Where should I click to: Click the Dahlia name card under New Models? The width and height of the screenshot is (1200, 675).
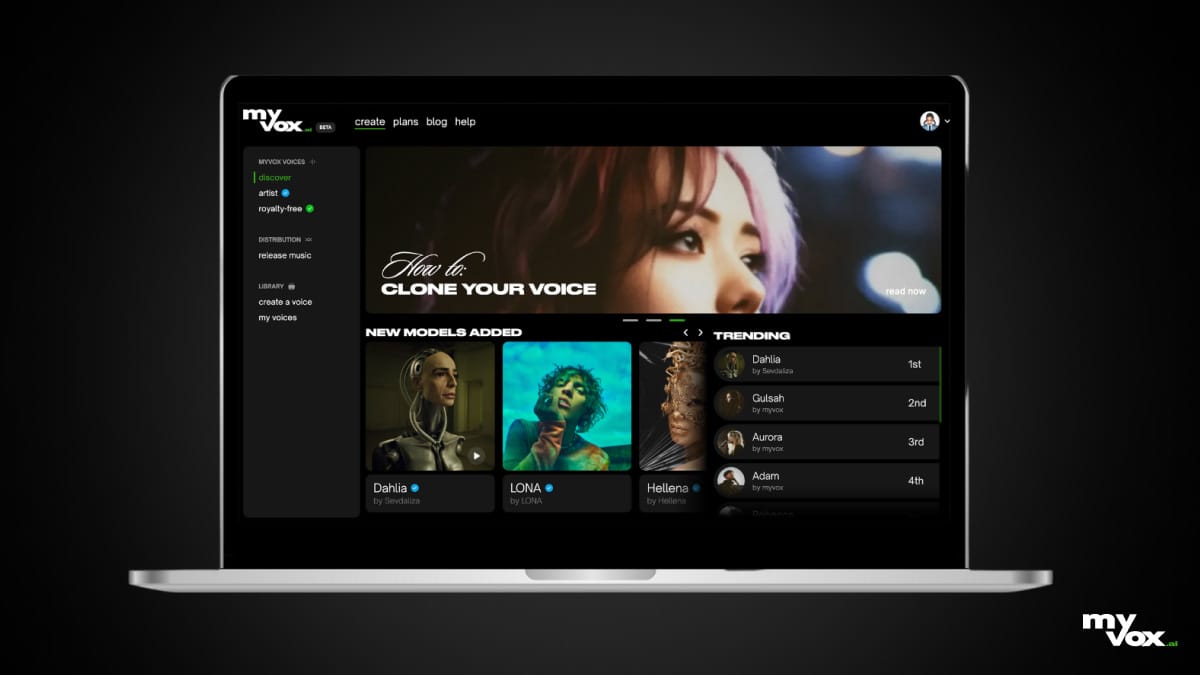pyautogui.click(x=430, y=493)
